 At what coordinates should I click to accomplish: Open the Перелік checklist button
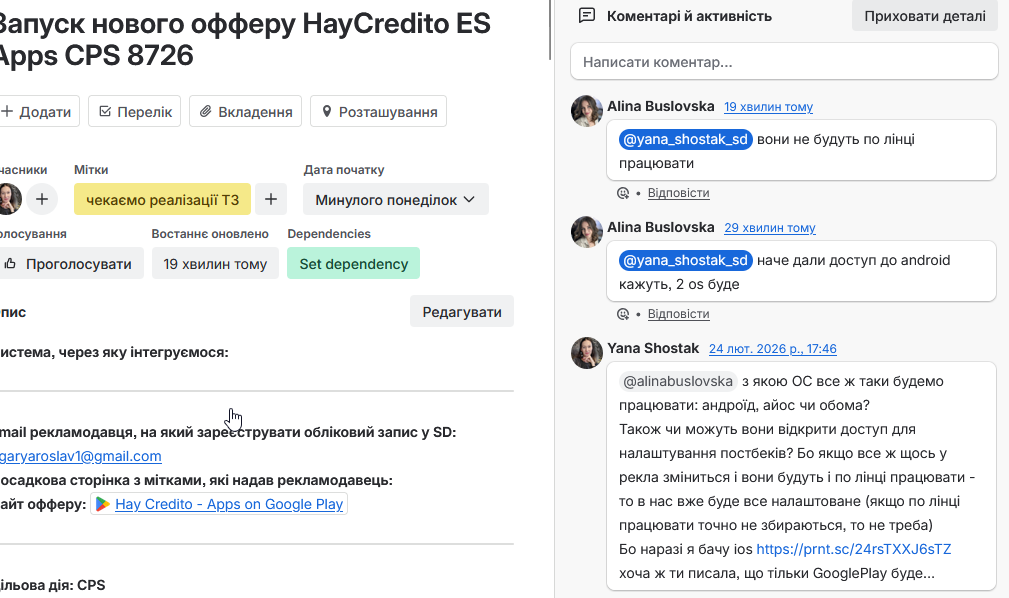click(x=135, y=111)
